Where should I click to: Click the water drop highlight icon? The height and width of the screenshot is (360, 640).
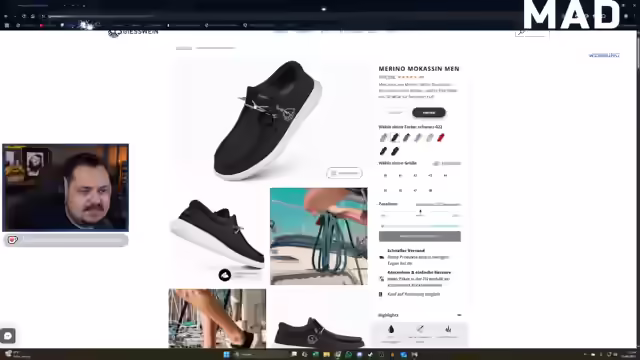(x=391, y=329)
